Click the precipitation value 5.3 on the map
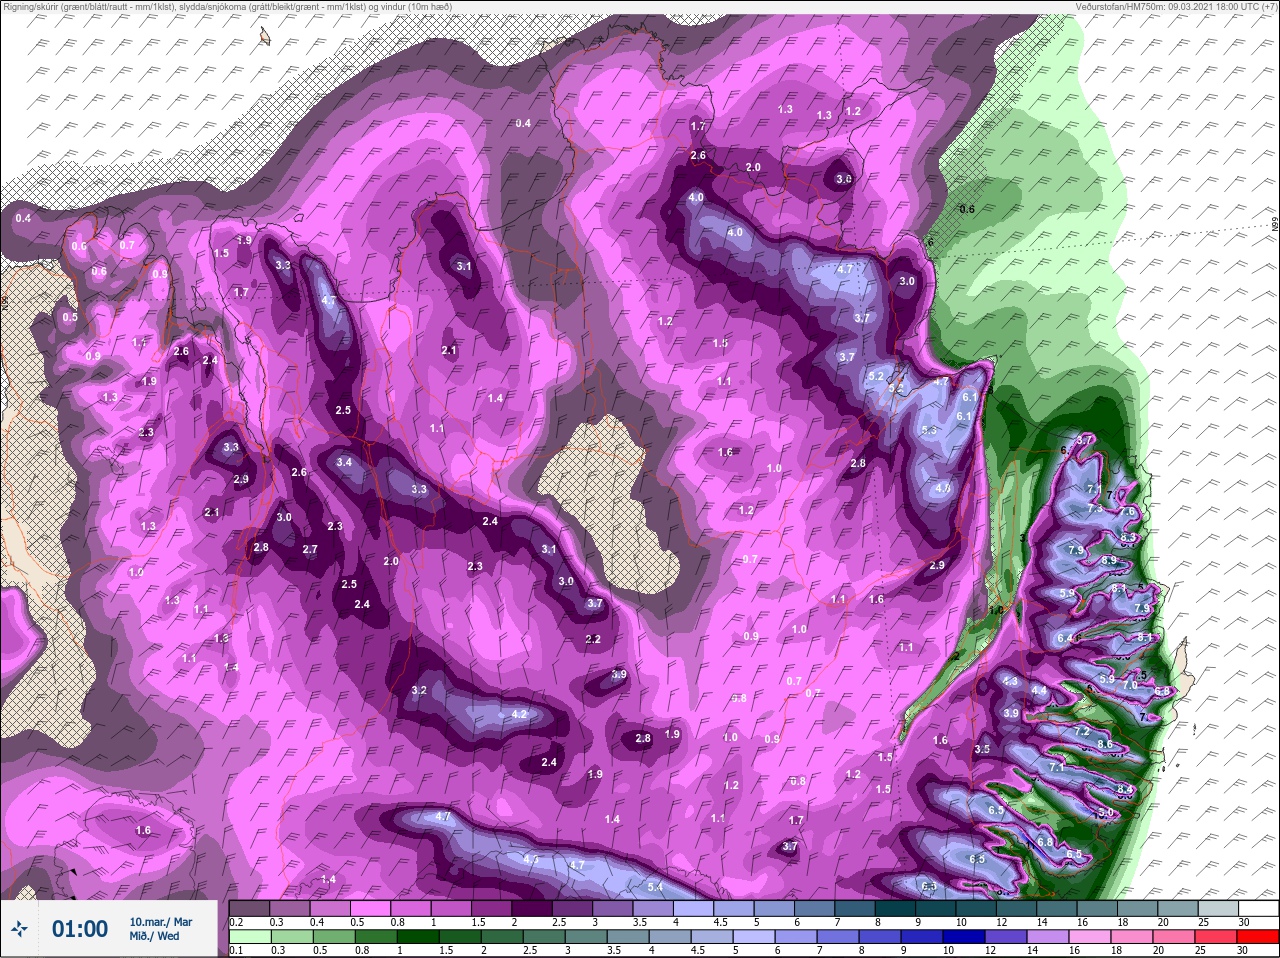The width and height of the screenshot is (1280, 958). [929, 430]
